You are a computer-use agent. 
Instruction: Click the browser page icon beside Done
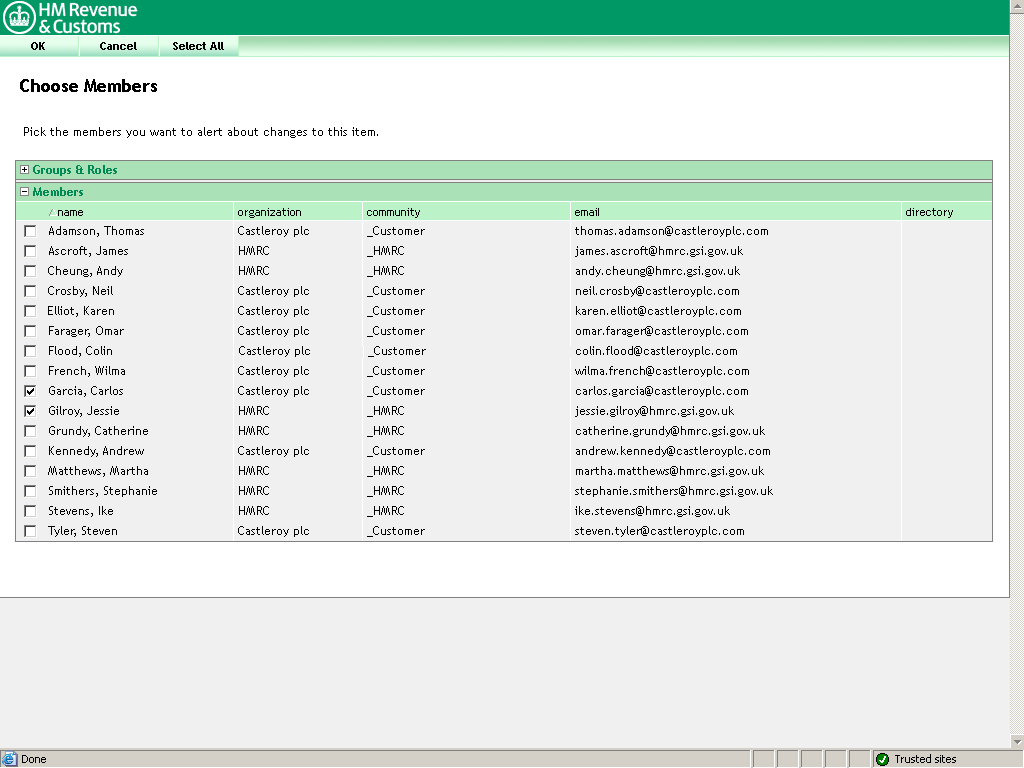[x=9, y=759]
